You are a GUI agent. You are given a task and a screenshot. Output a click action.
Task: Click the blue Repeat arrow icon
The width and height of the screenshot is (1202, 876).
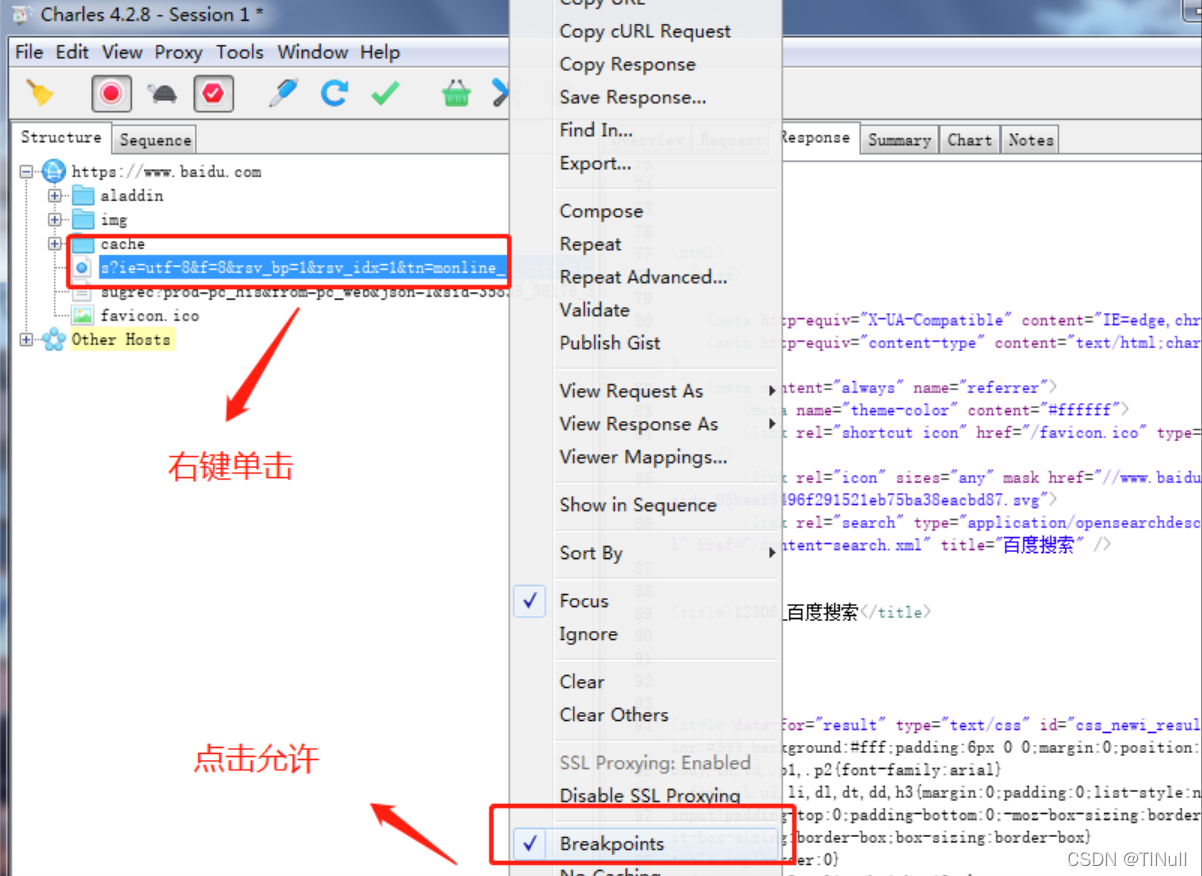tap(334, 94)
